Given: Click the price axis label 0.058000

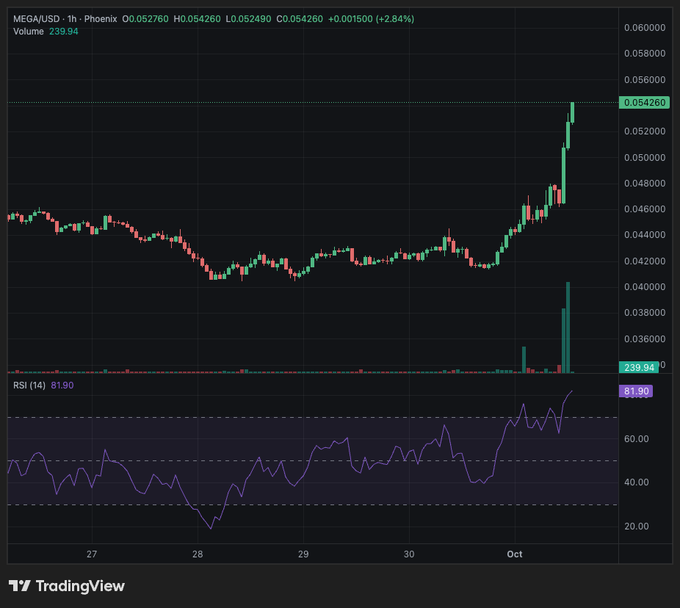Looking at the screenshot, I should click(x=644, y=53).
